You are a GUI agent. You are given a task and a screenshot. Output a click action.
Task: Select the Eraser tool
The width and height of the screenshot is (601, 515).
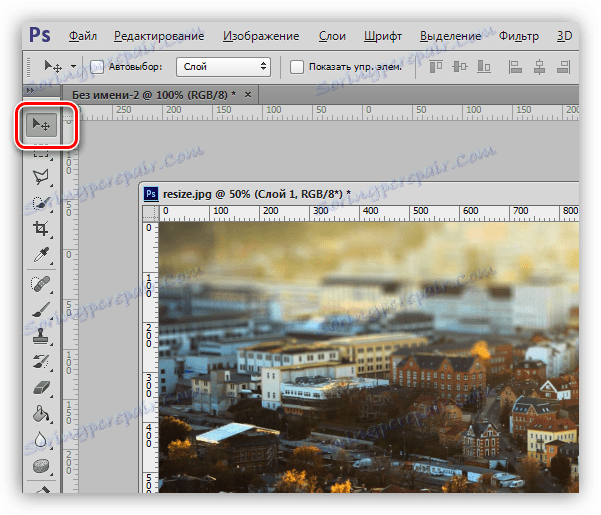click(41, 388)
